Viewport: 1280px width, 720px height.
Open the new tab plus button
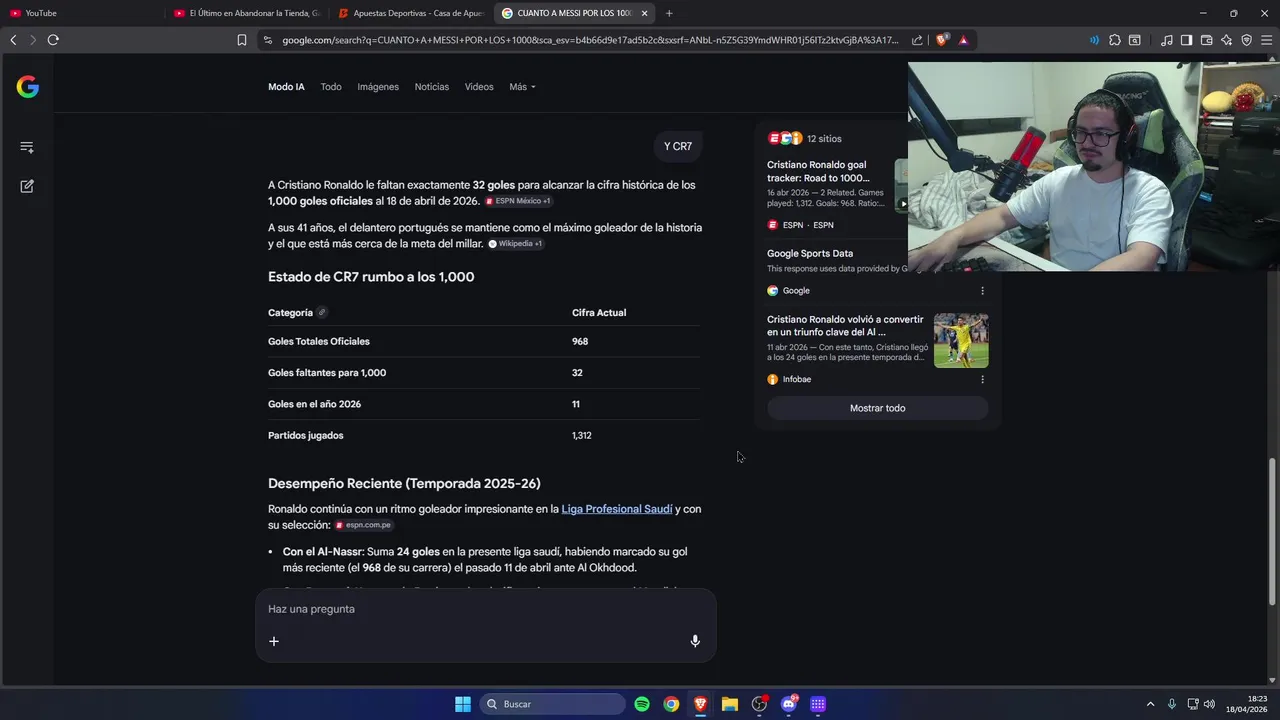[669, 13]
